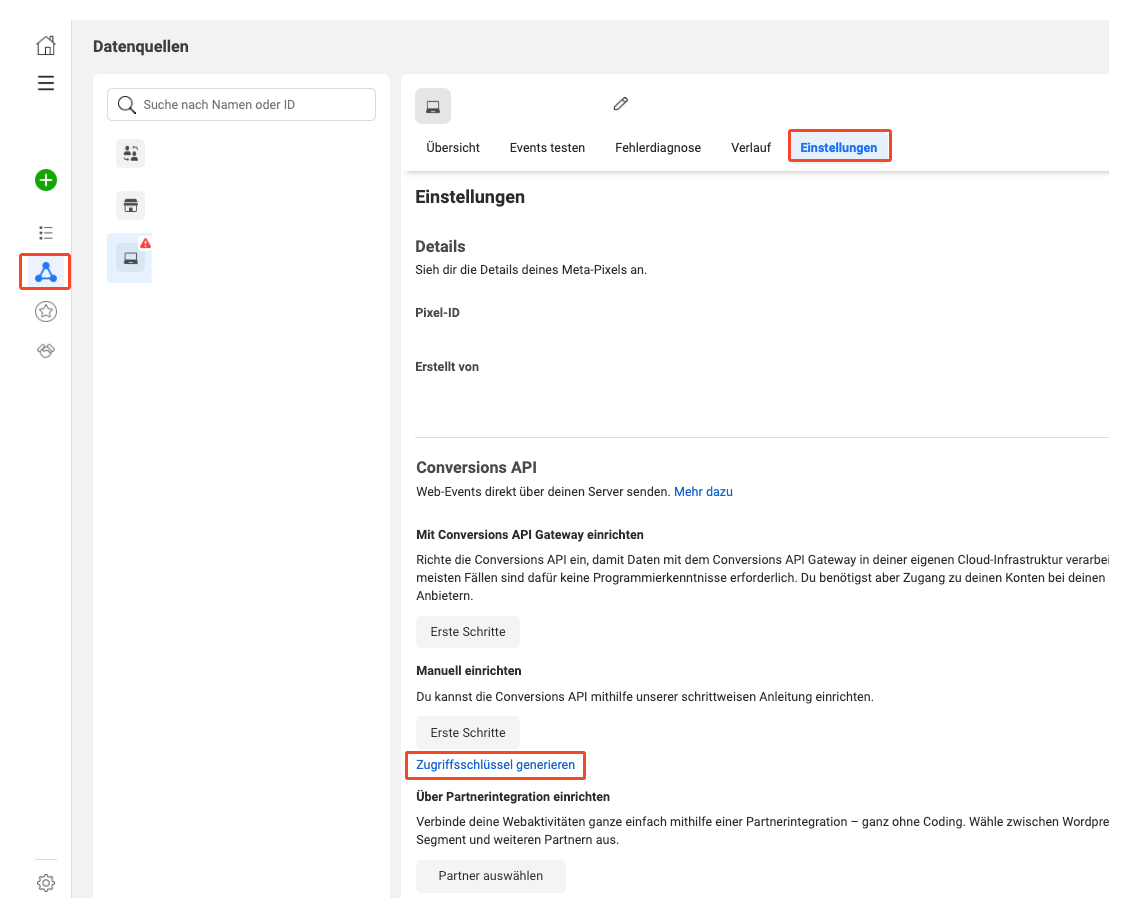Open the Verlauf tab

pyautogui.click(x=750, y=148)
